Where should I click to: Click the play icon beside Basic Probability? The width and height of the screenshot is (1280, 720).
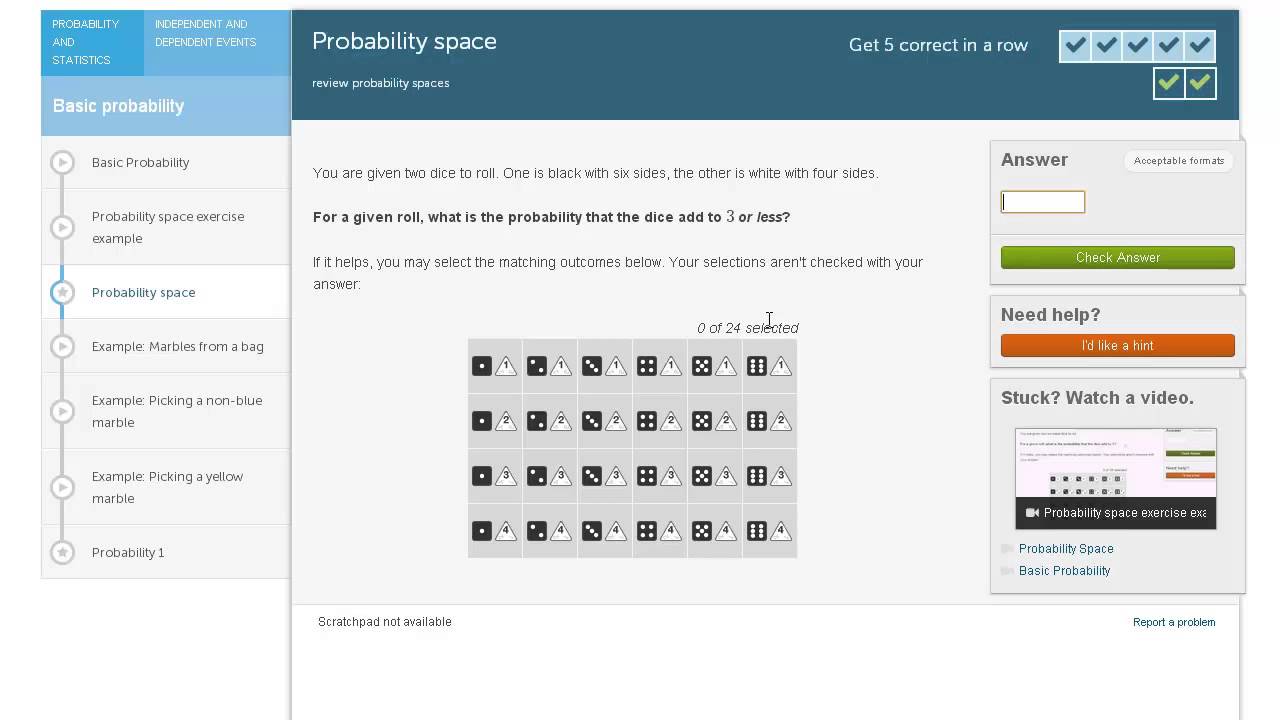point(63,162)
